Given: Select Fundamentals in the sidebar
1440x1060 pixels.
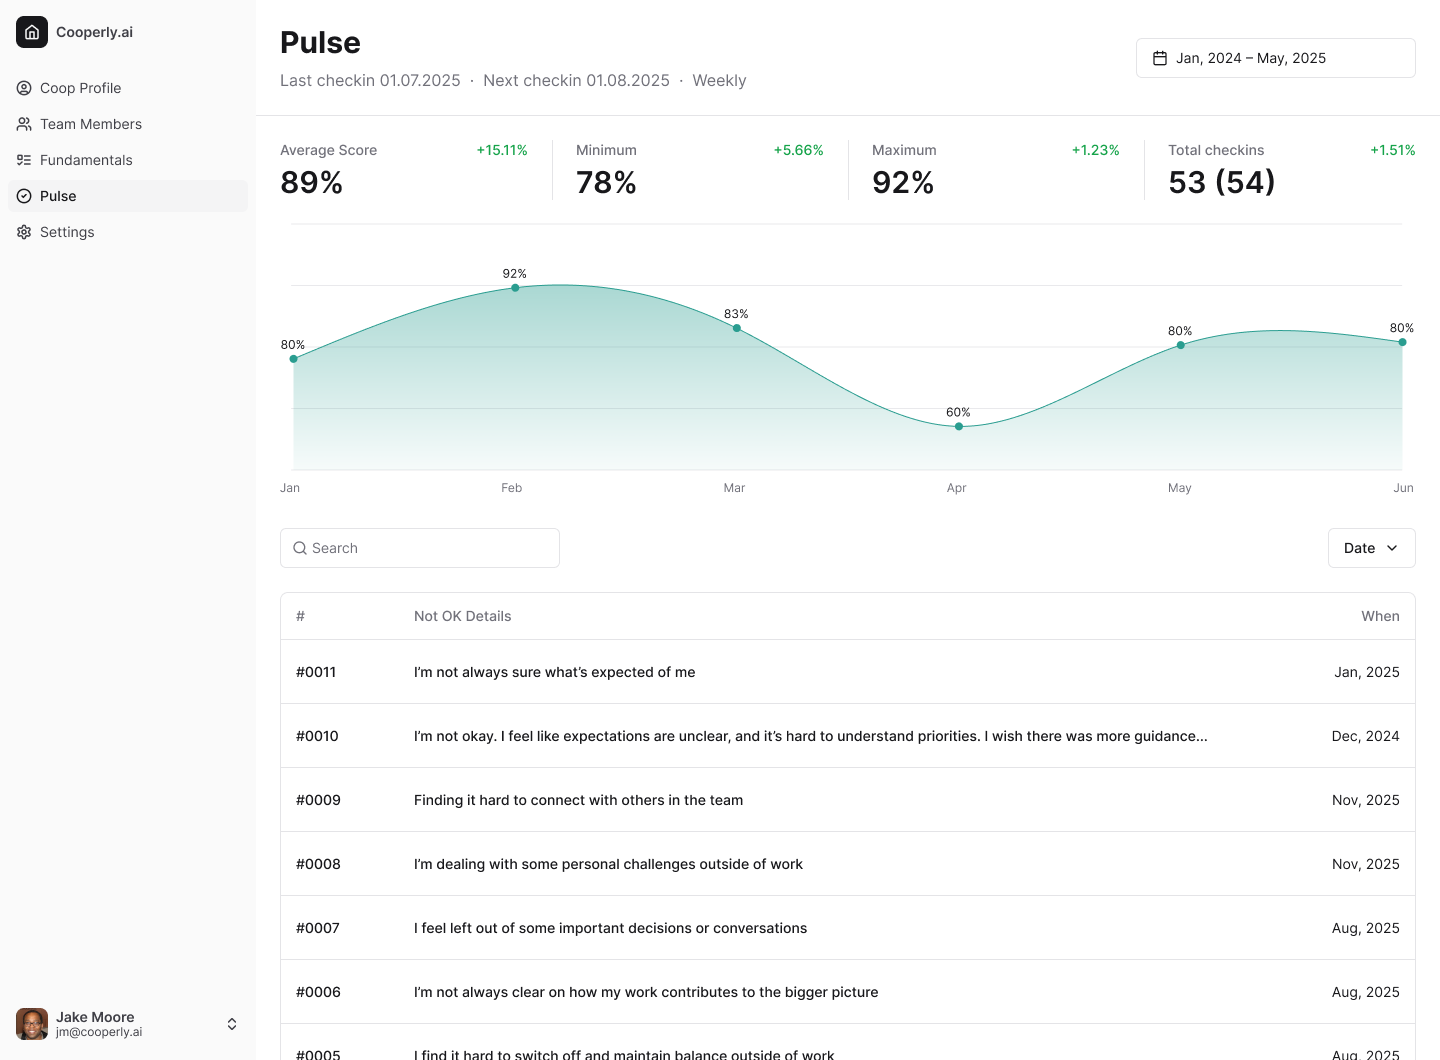Looking at the screenshot, I should tap(86, 160).
